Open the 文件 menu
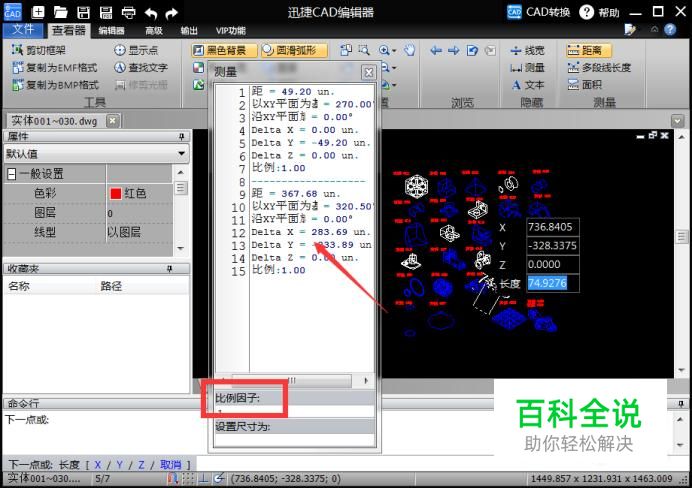This screenshot has height=488, width=692. 23,30
